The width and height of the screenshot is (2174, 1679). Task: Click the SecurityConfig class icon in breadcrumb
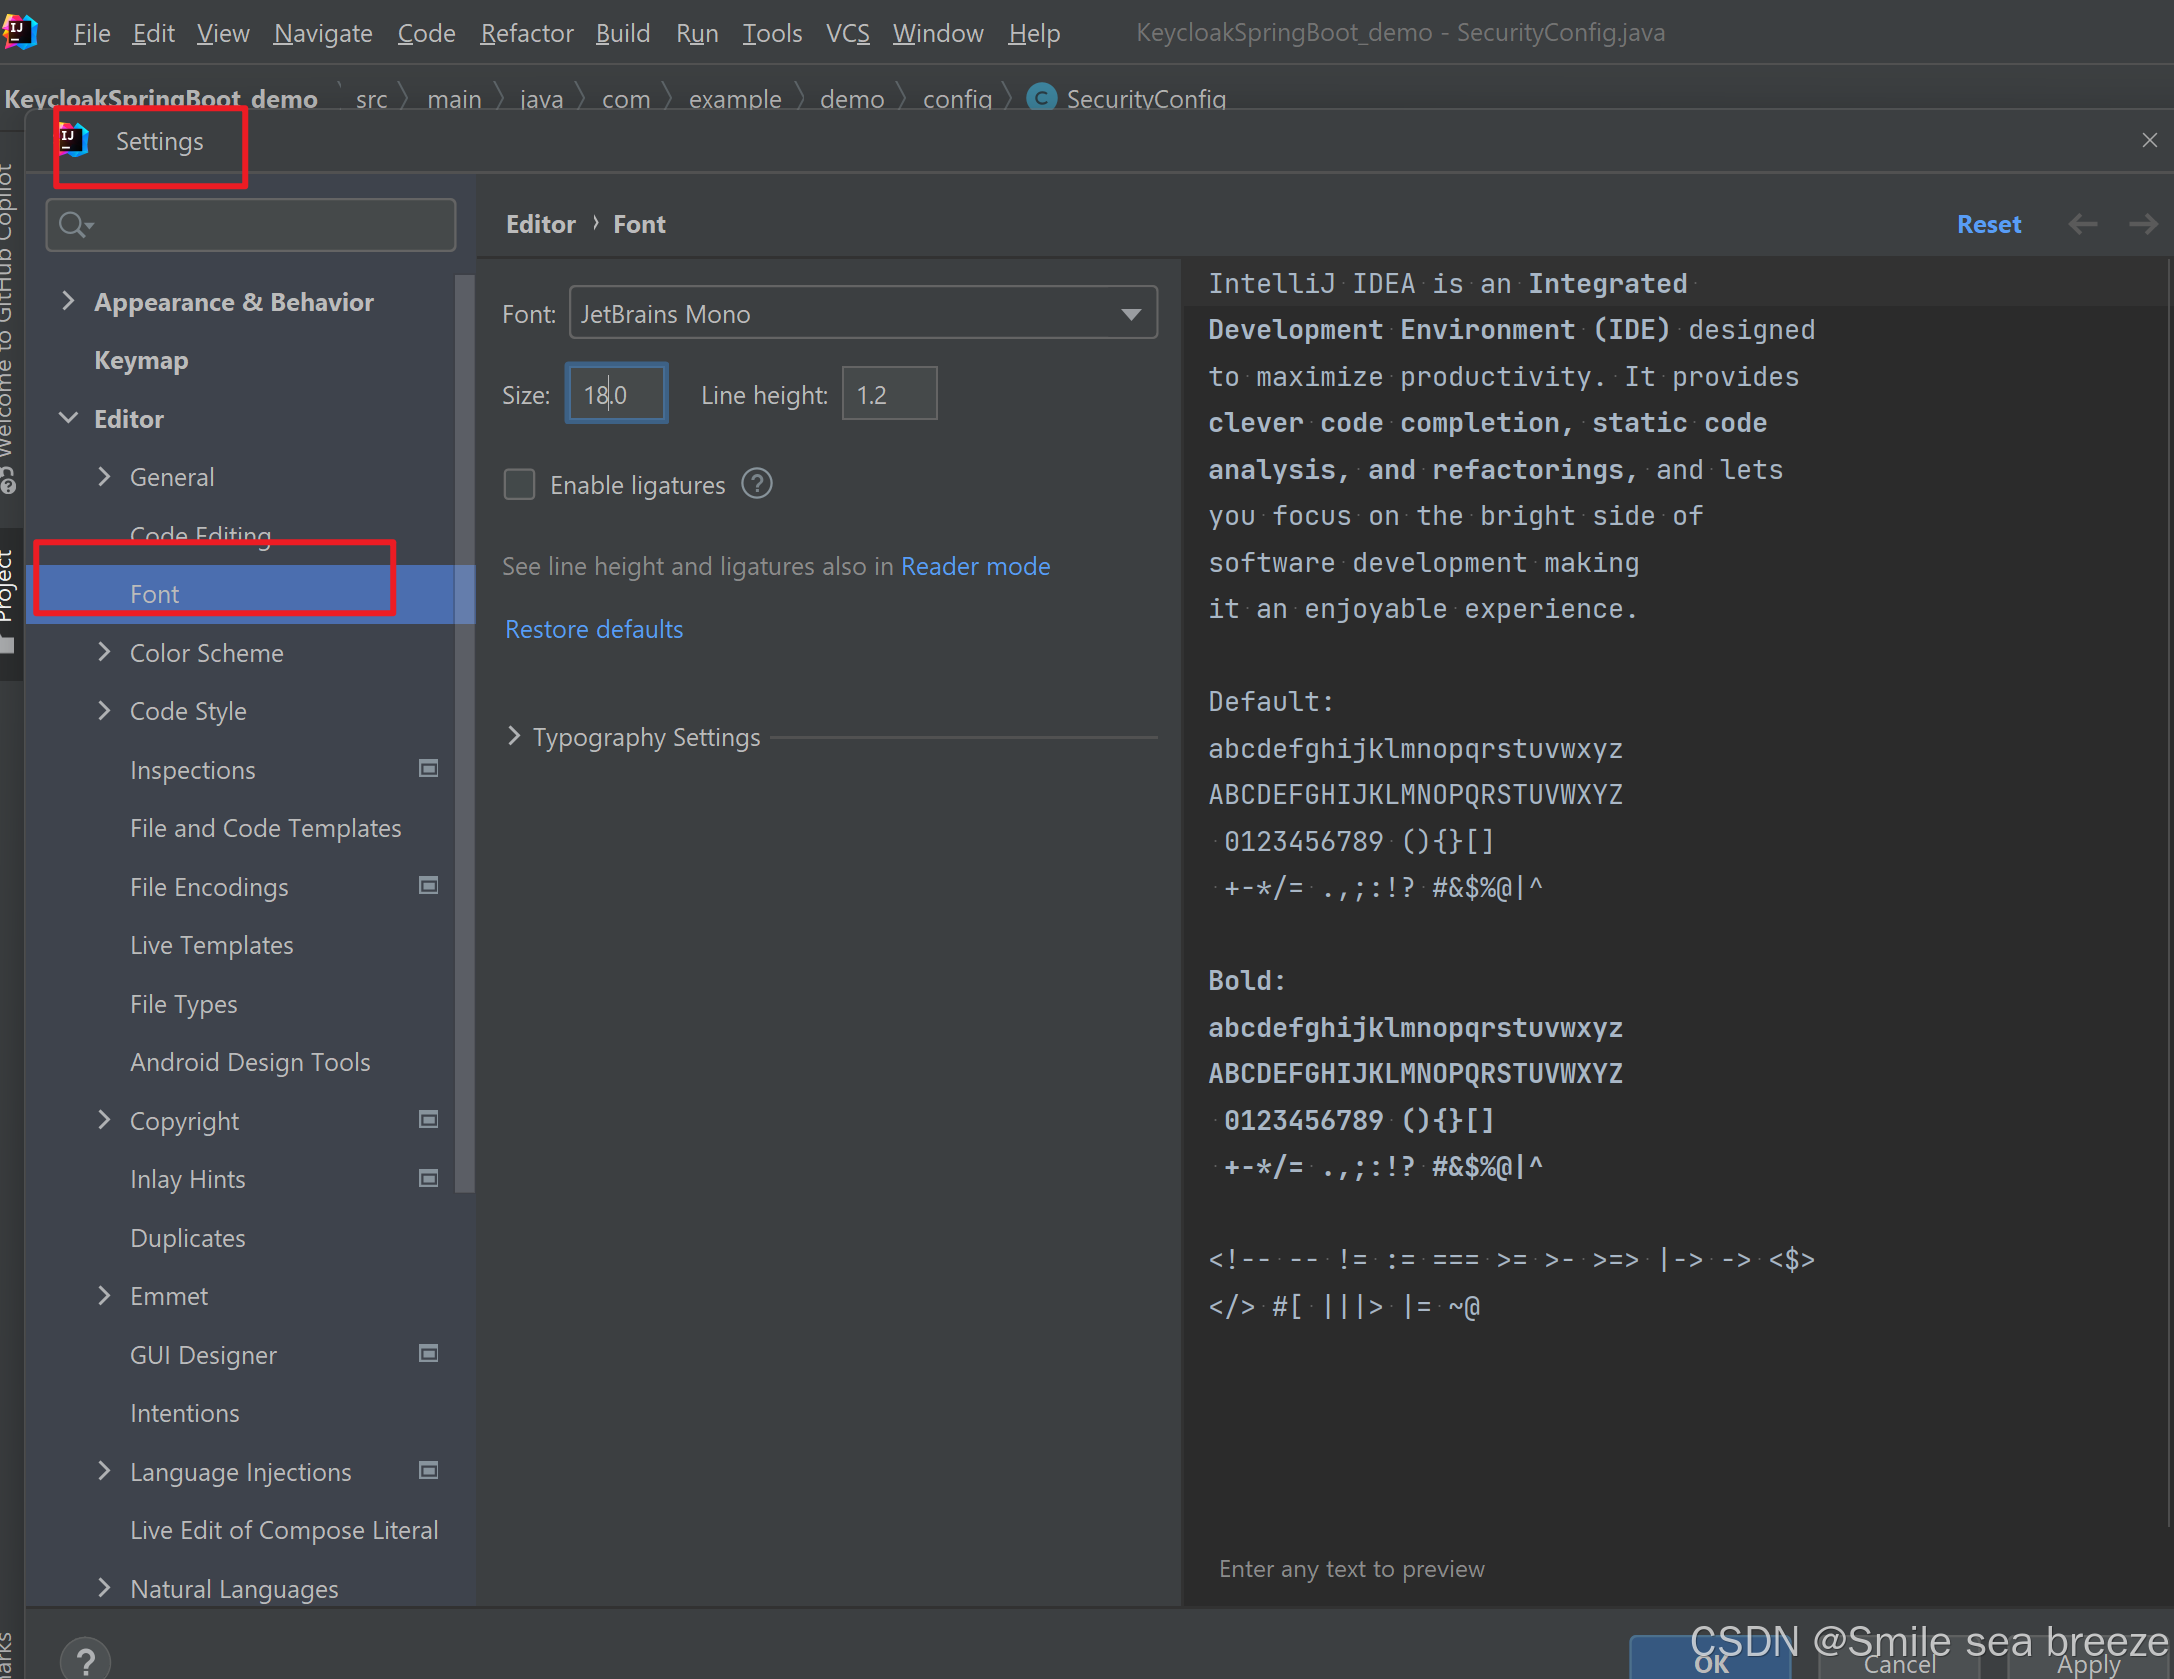[x=1041, y=98]
